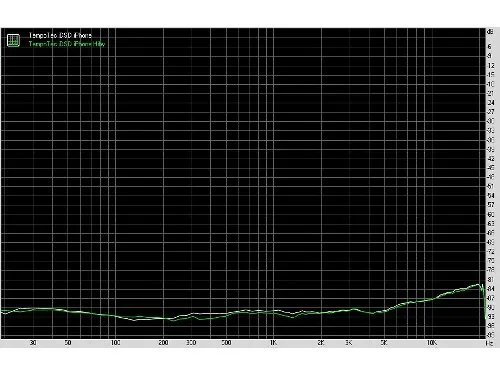Click the 200 Hz axis label
The width and height of the screenshot is (500, 375).
163,343
